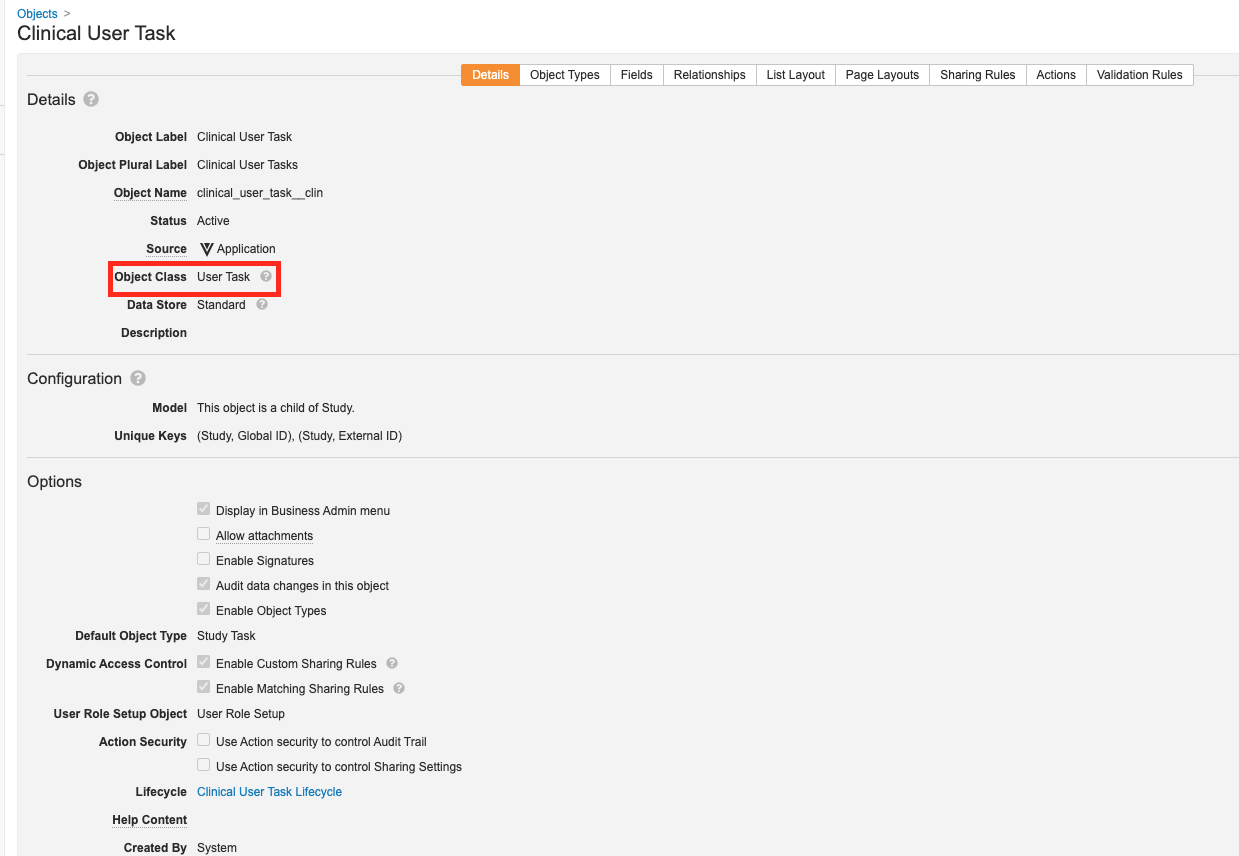Click help icon for Enable Matching Sharing Rules
The width and height of the screenshot is (1239, 856).
(399, 688)
